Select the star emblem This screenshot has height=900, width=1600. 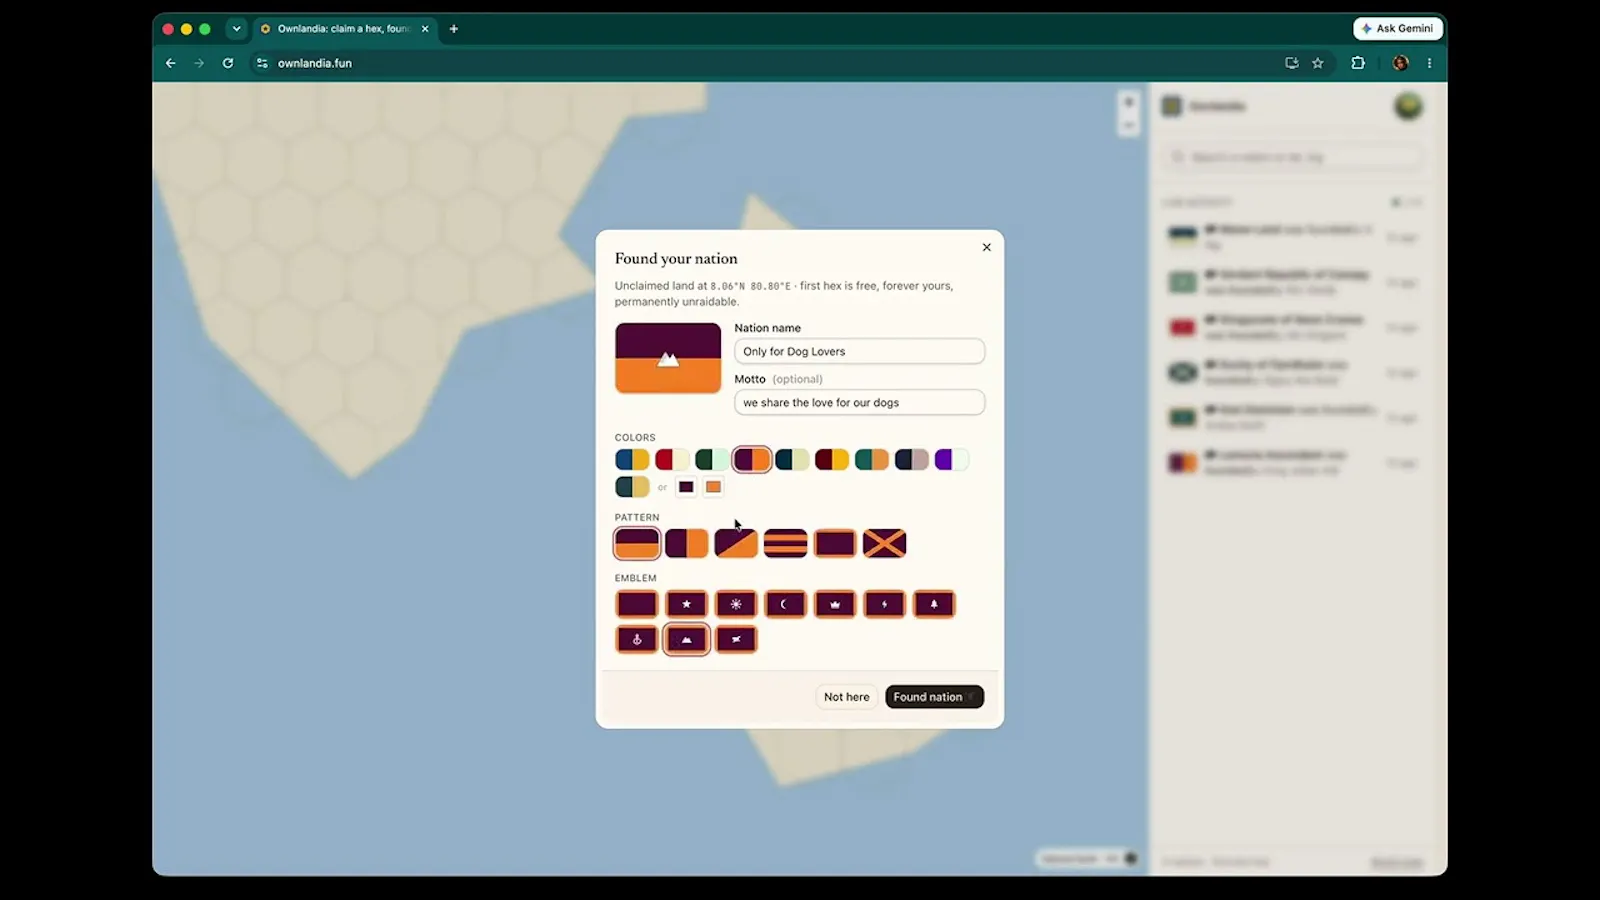(686, 604)
